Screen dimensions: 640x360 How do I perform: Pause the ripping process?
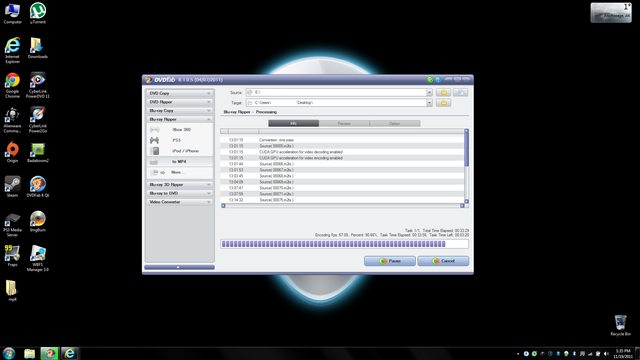pos(390,261)
